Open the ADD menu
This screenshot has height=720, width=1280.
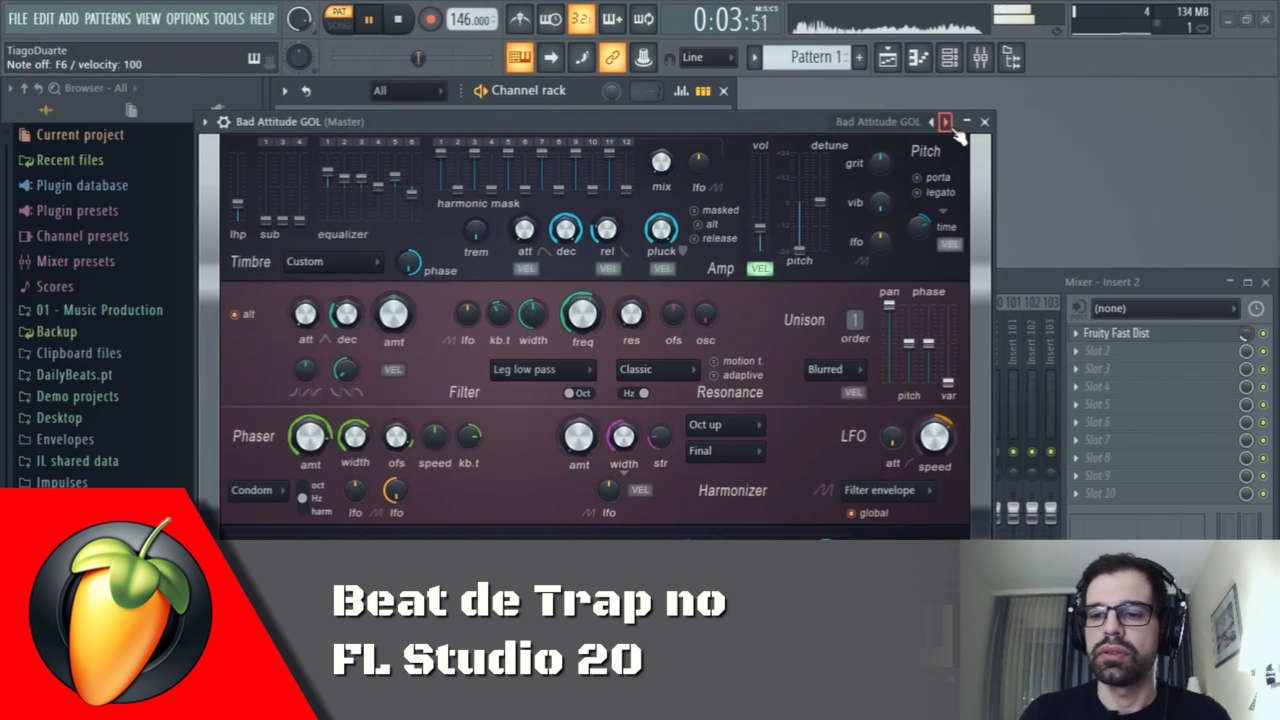[69, 19]
